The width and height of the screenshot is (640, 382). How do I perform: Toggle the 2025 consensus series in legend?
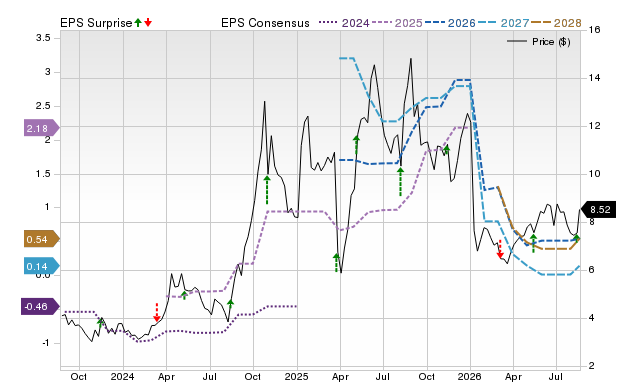point(397,23)
